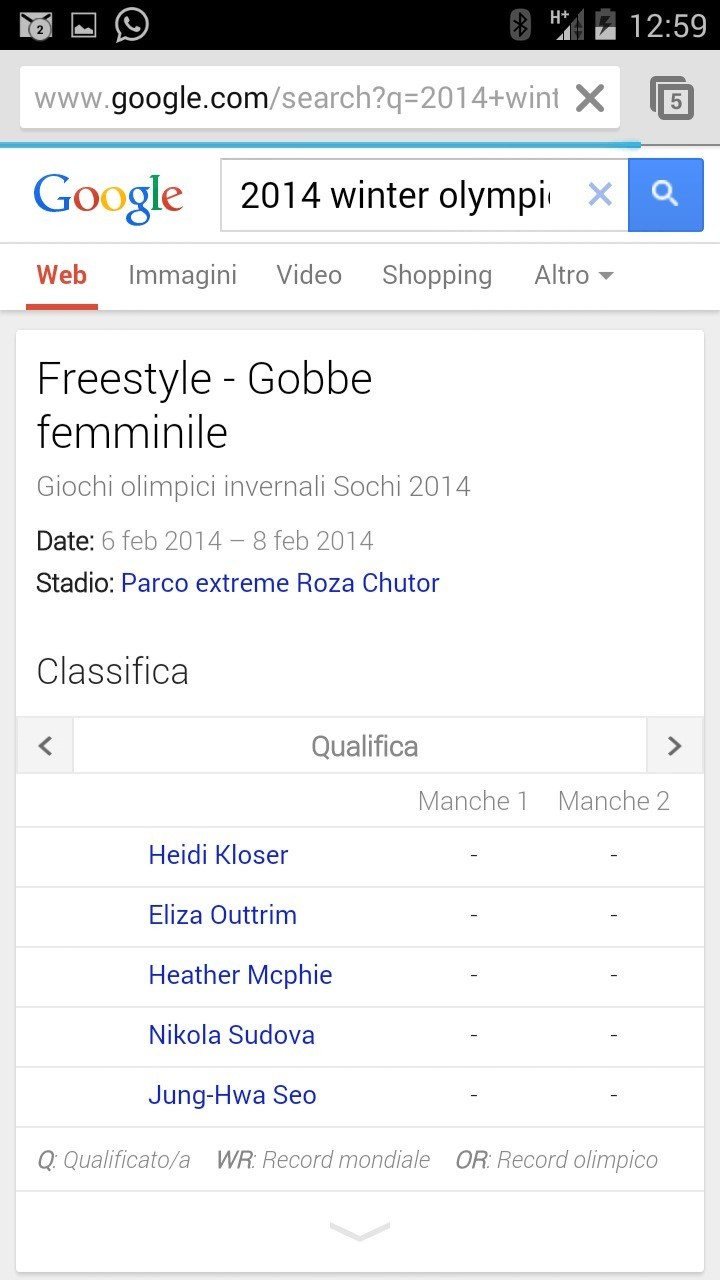Open the Jung-Hwa Seo athlete link
The height and width of the screenshot is (1280, 720).
tap(232, 1095)
